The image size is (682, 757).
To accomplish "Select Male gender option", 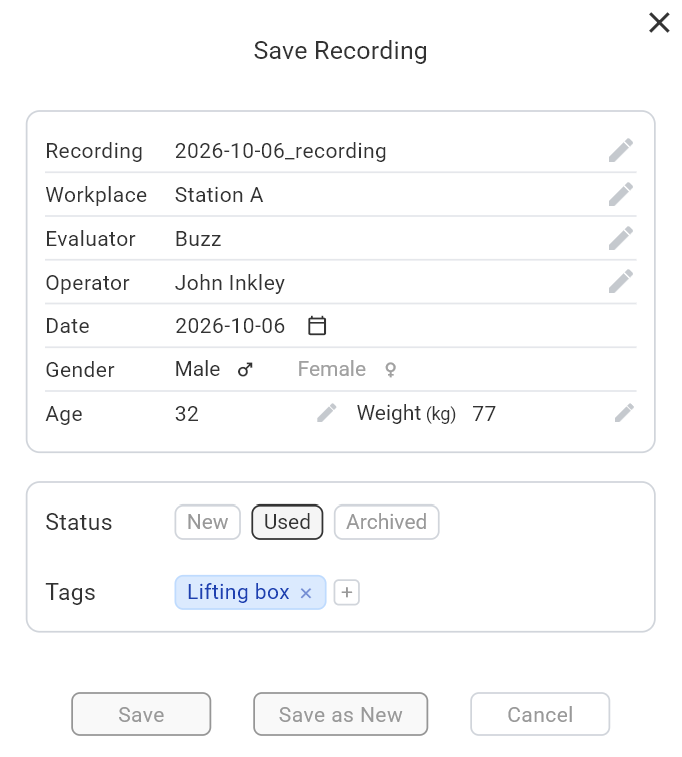I will point(214,369).
